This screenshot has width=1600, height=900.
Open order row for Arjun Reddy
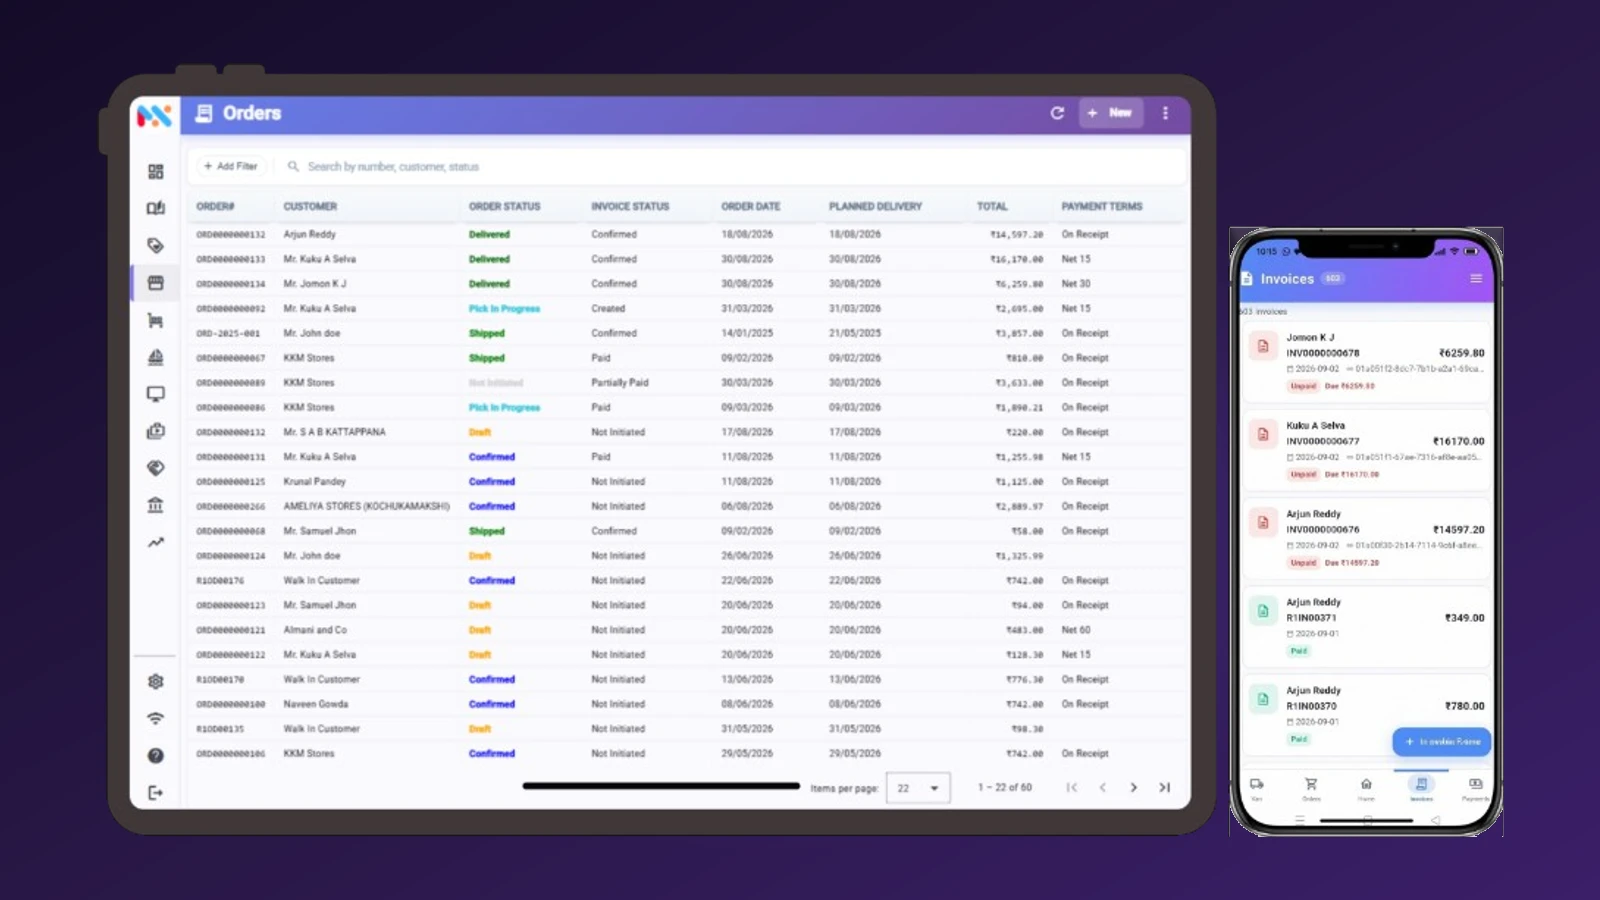(x=688, y=234)
